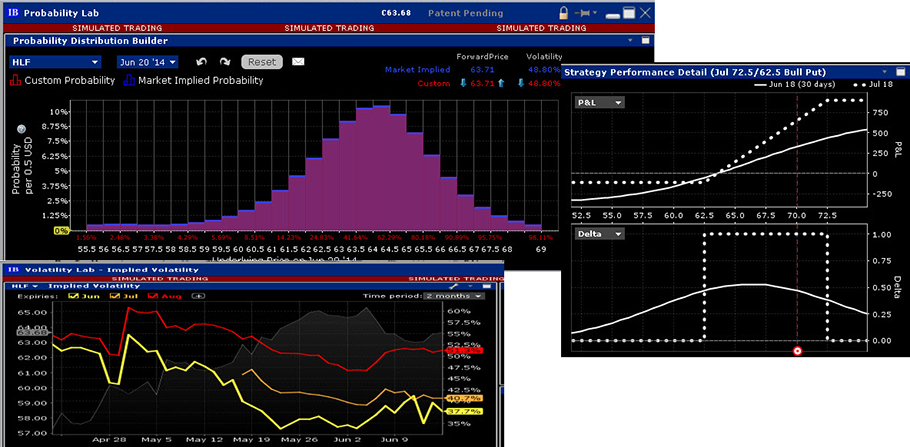Click the envelope mail icon
910x447 pixels.
298,62
